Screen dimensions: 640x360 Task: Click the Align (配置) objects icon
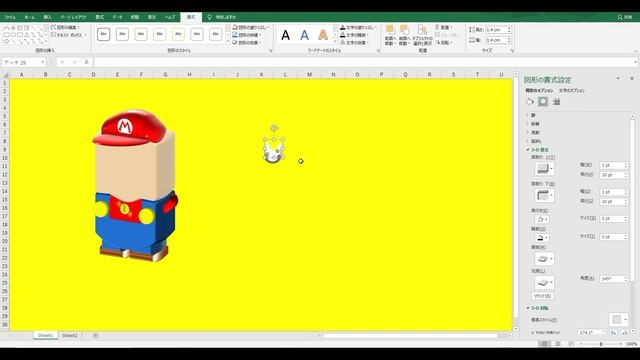pos(437,27)
